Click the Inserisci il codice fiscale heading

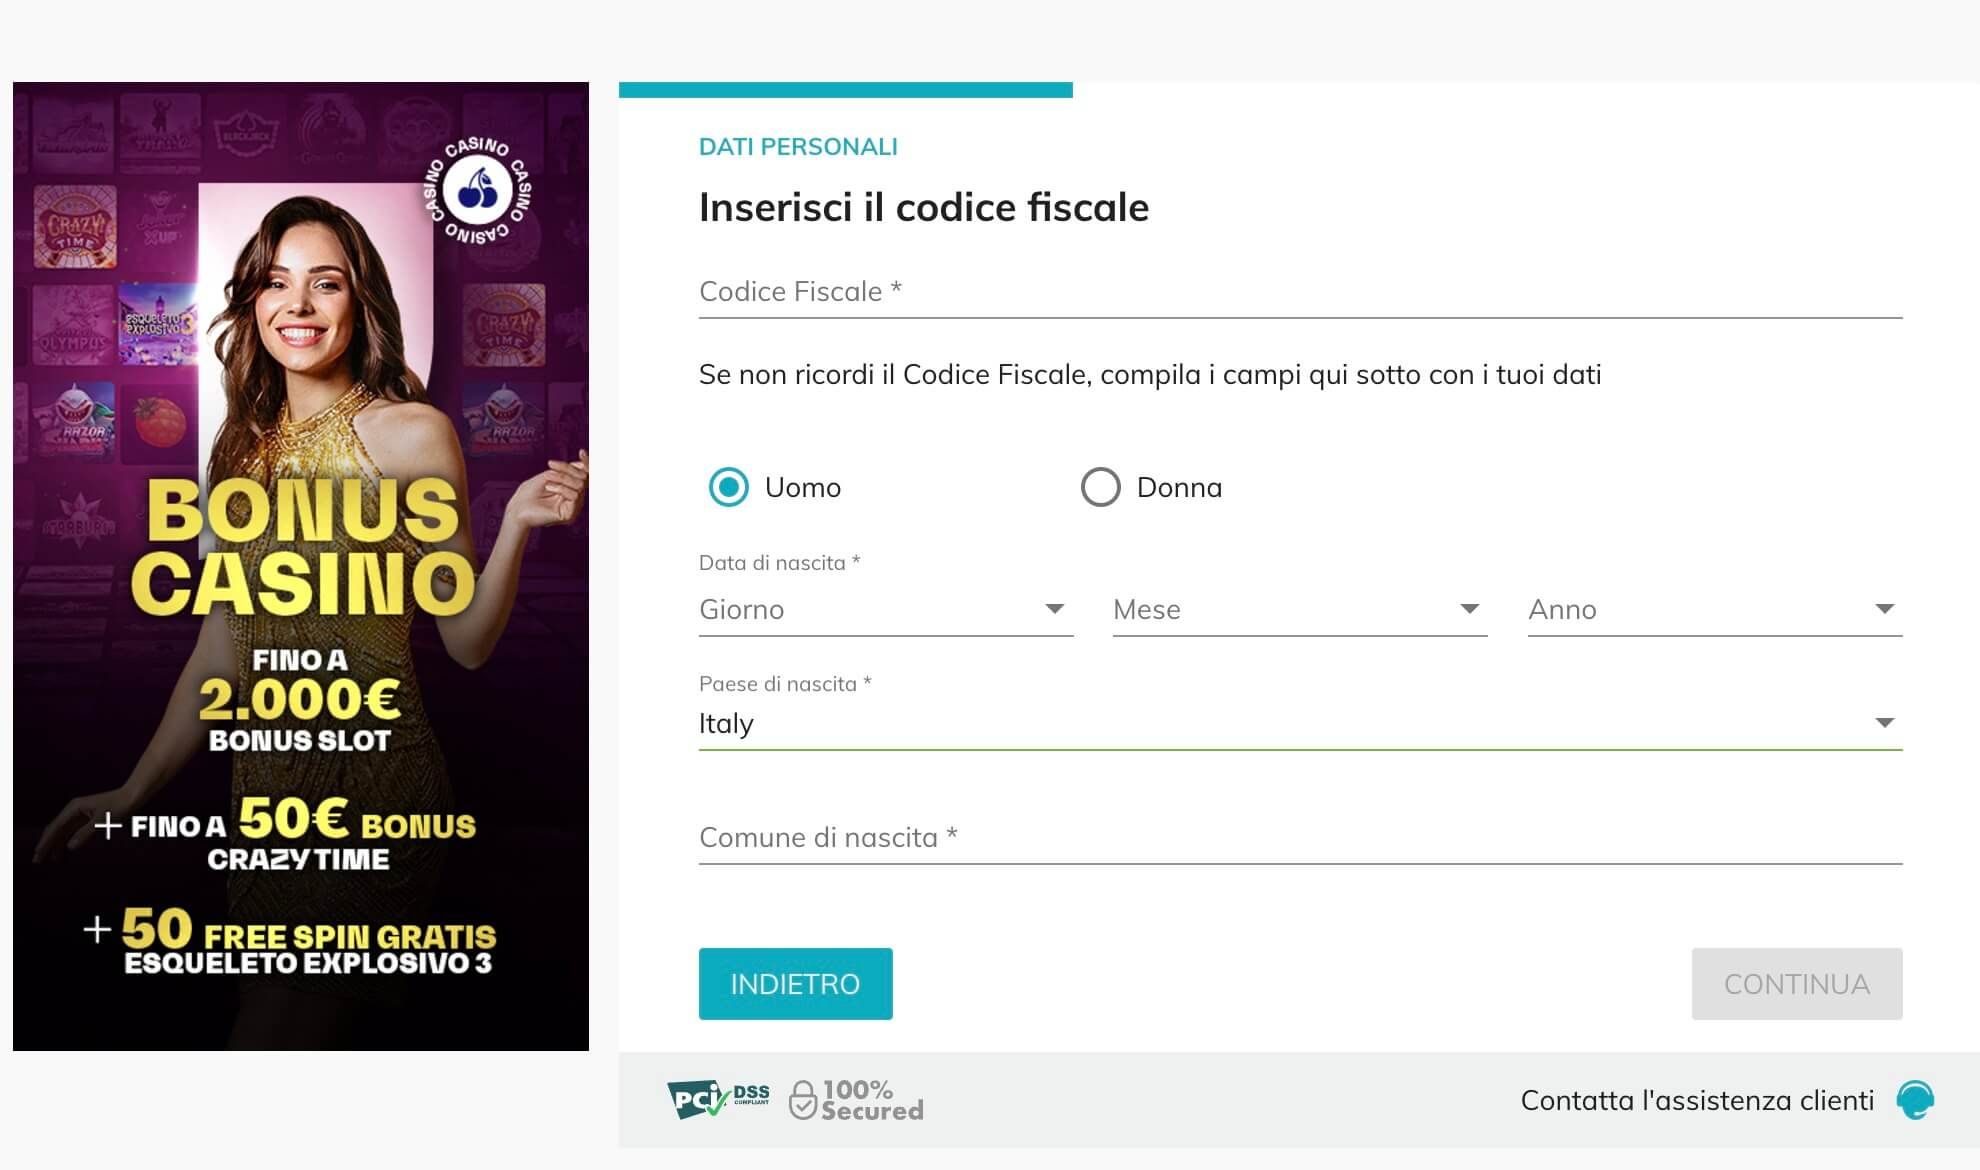(x=924, y=207)
